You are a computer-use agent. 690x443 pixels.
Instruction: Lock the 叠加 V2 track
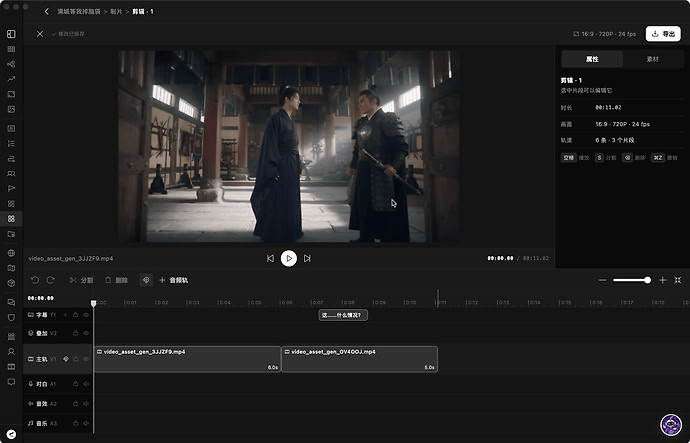click(x=76, y=333)
